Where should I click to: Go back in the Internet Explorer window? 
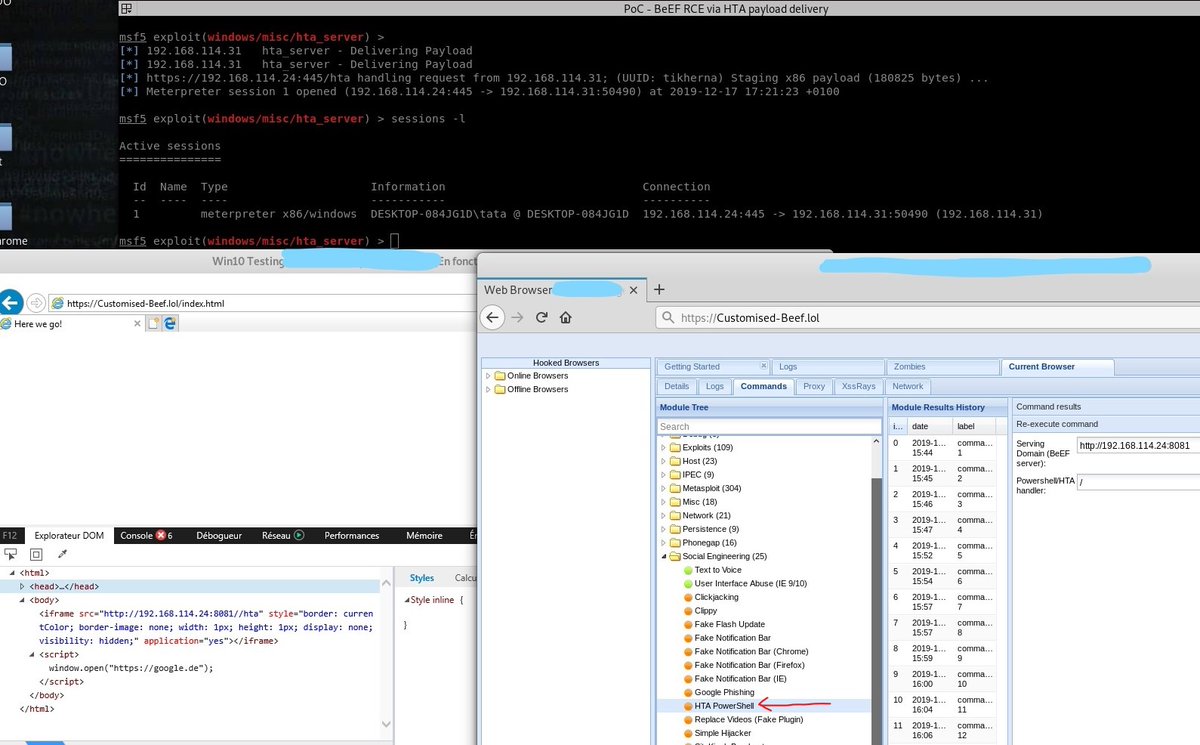coord(11,302)
